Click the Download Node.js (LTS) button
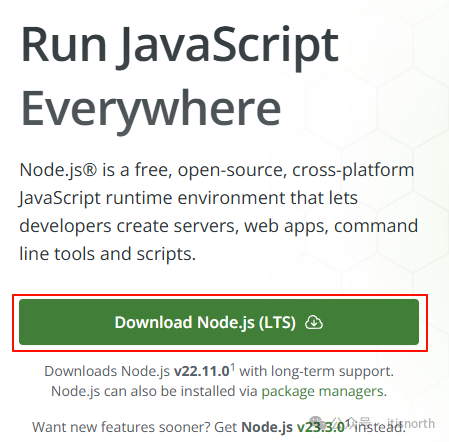Screen dimensions: 449x442 pos(219,322)
